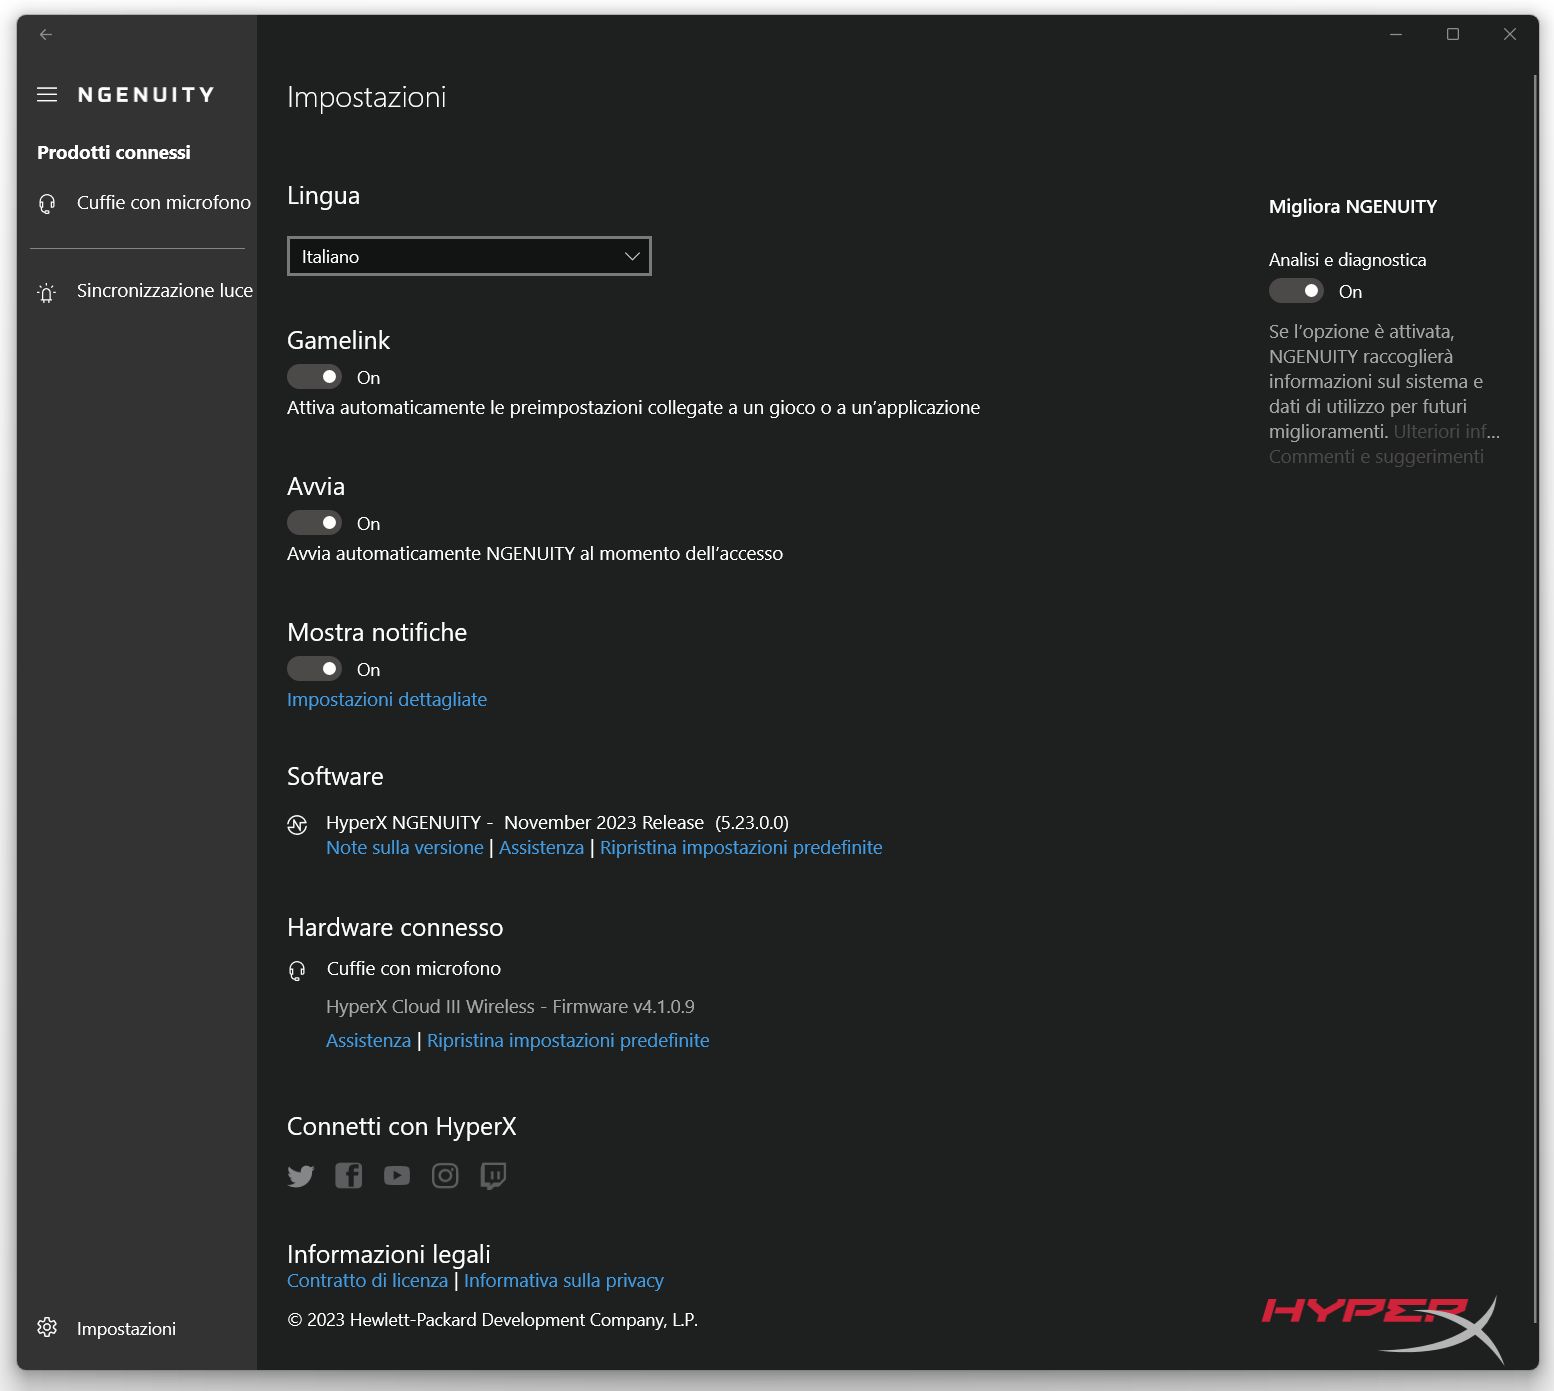The image size is (1554, 1391).
Task: Click the HyperX logo at bottom right
Action: coord(1384,1328)
